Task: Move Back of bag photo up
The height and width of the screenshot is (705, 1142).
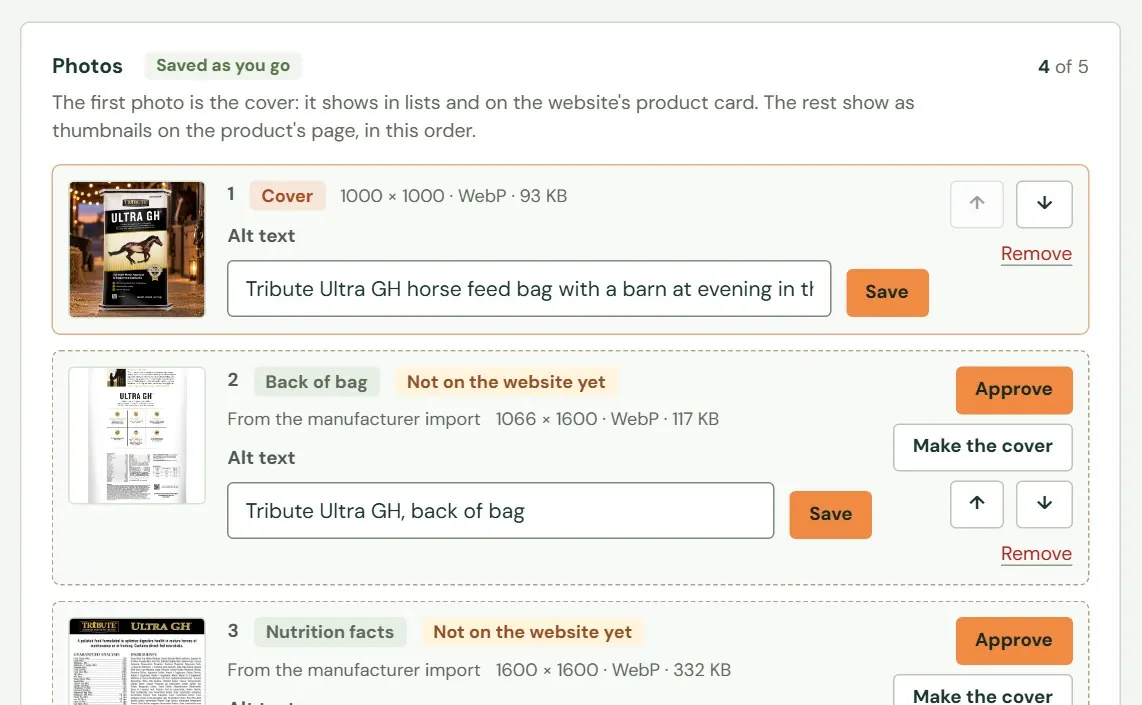Action: [977, 504]
